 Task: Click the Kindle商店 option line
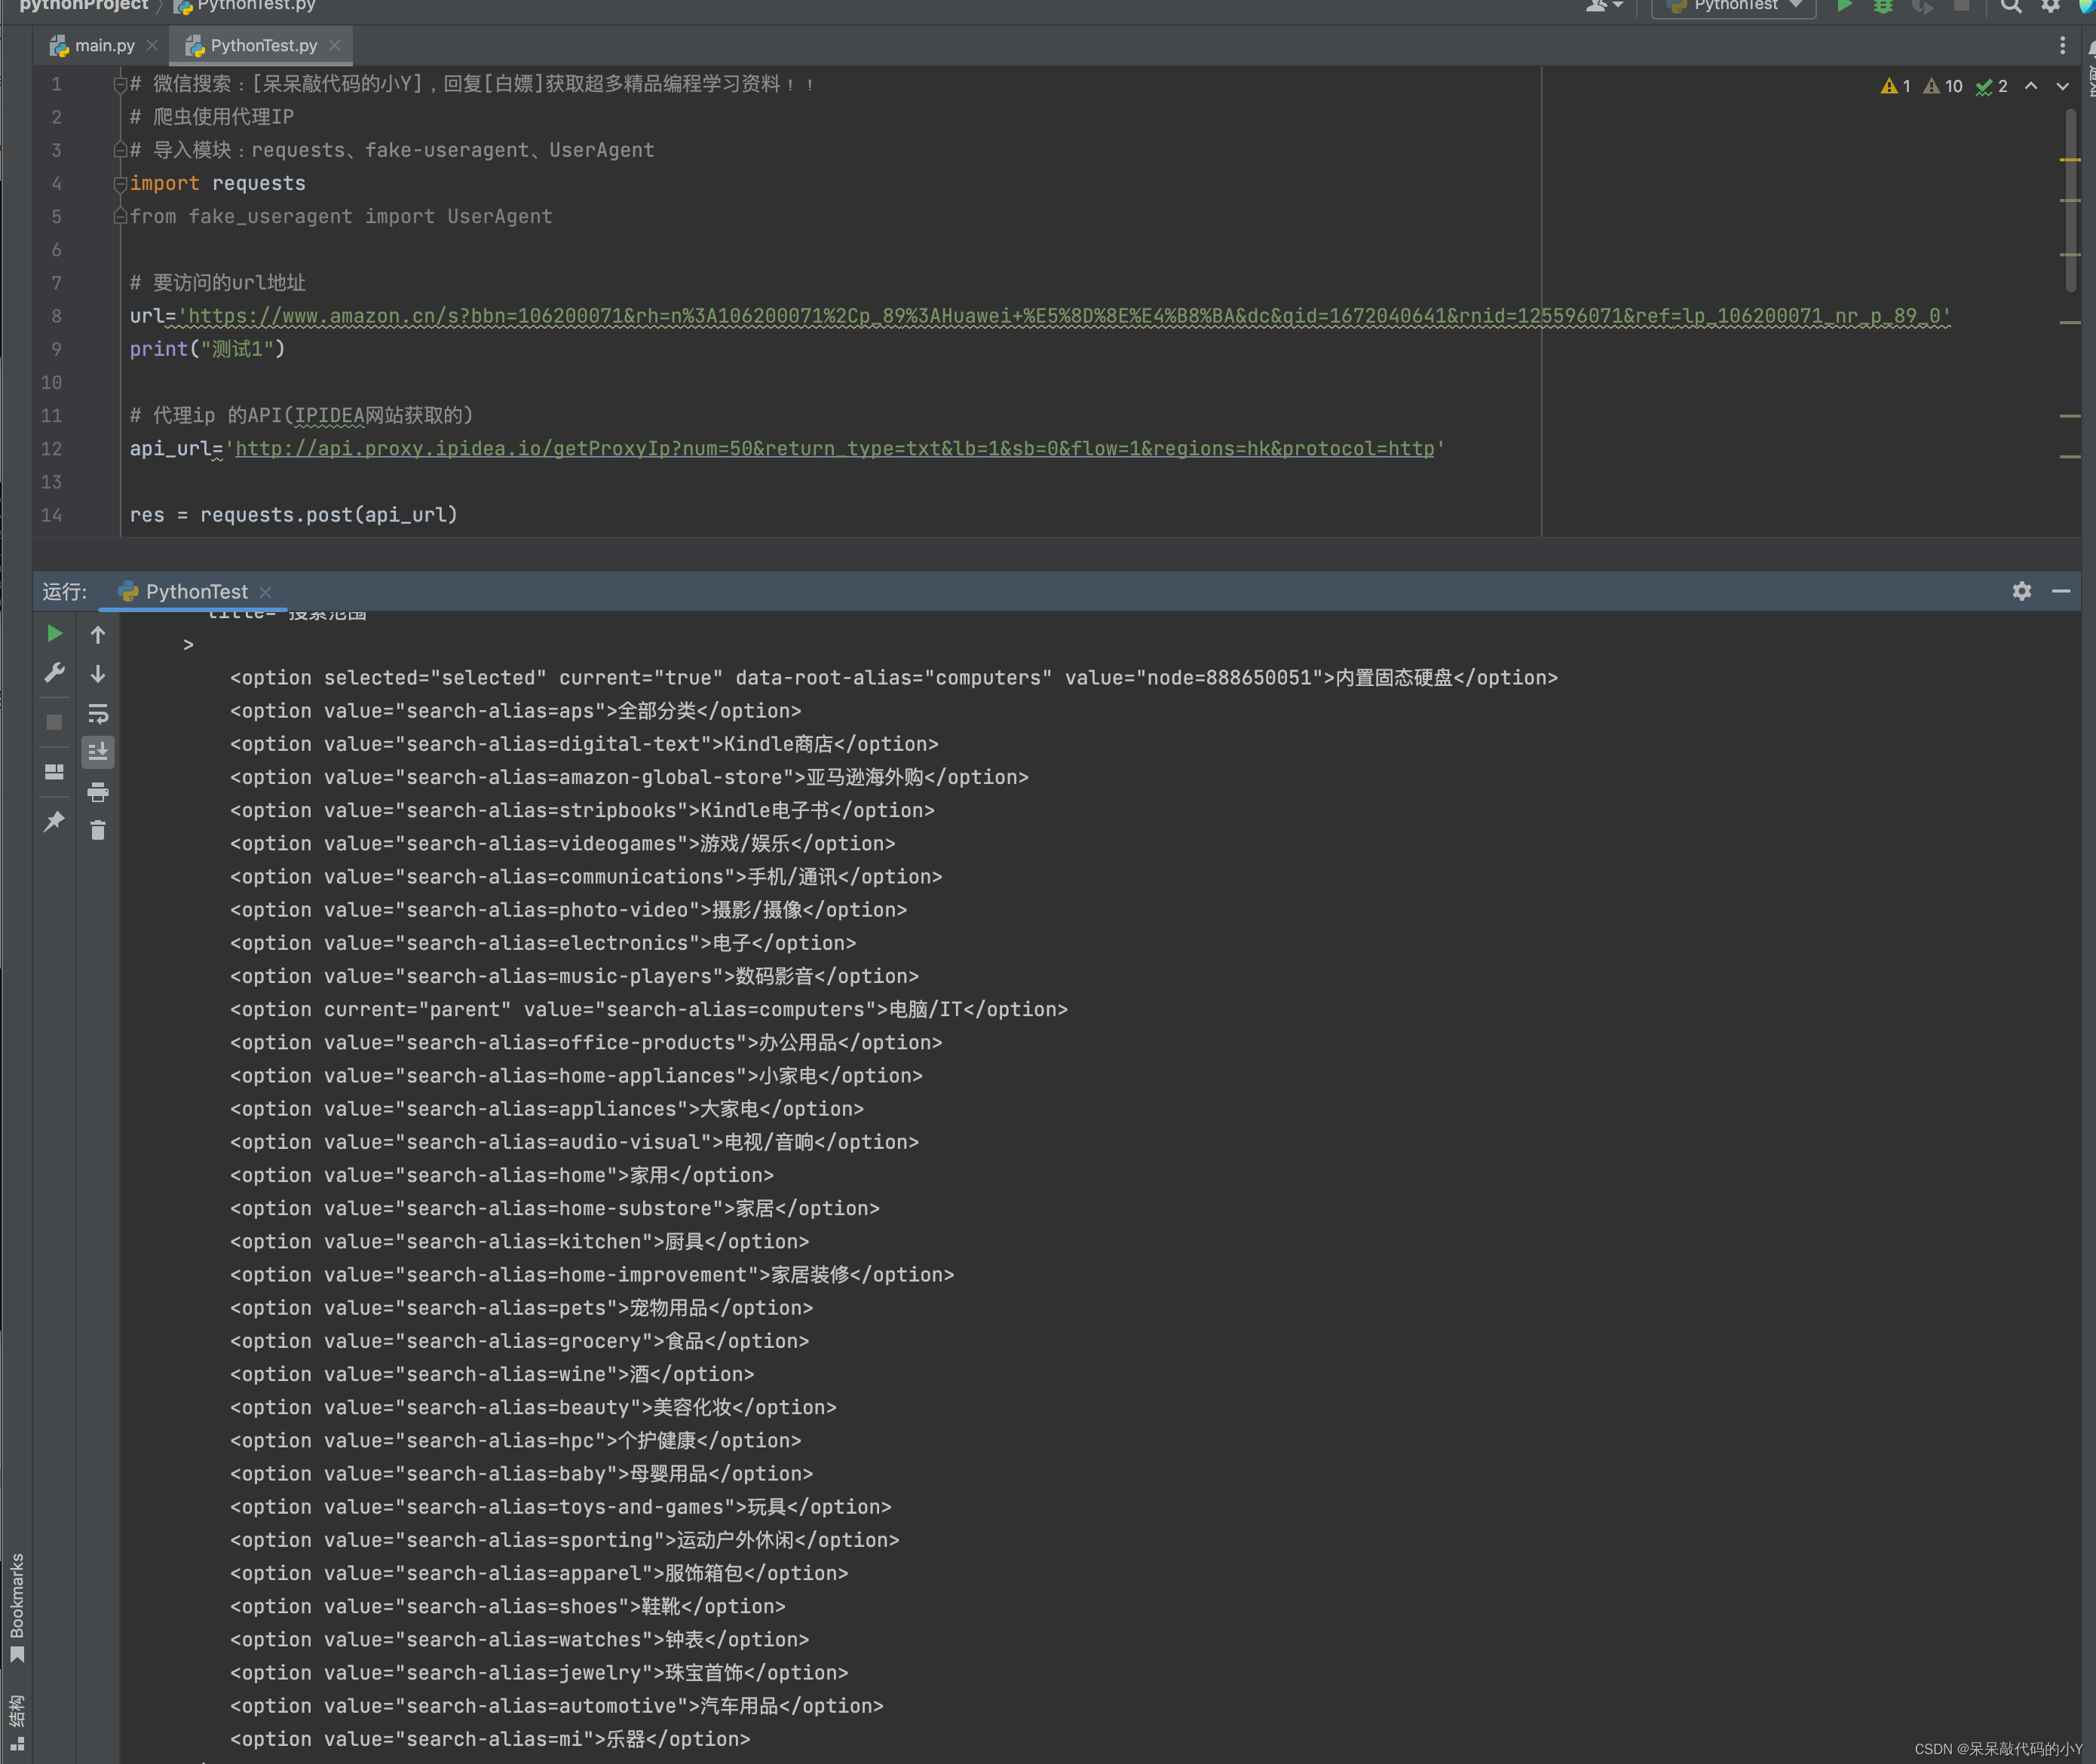point(584,744)
